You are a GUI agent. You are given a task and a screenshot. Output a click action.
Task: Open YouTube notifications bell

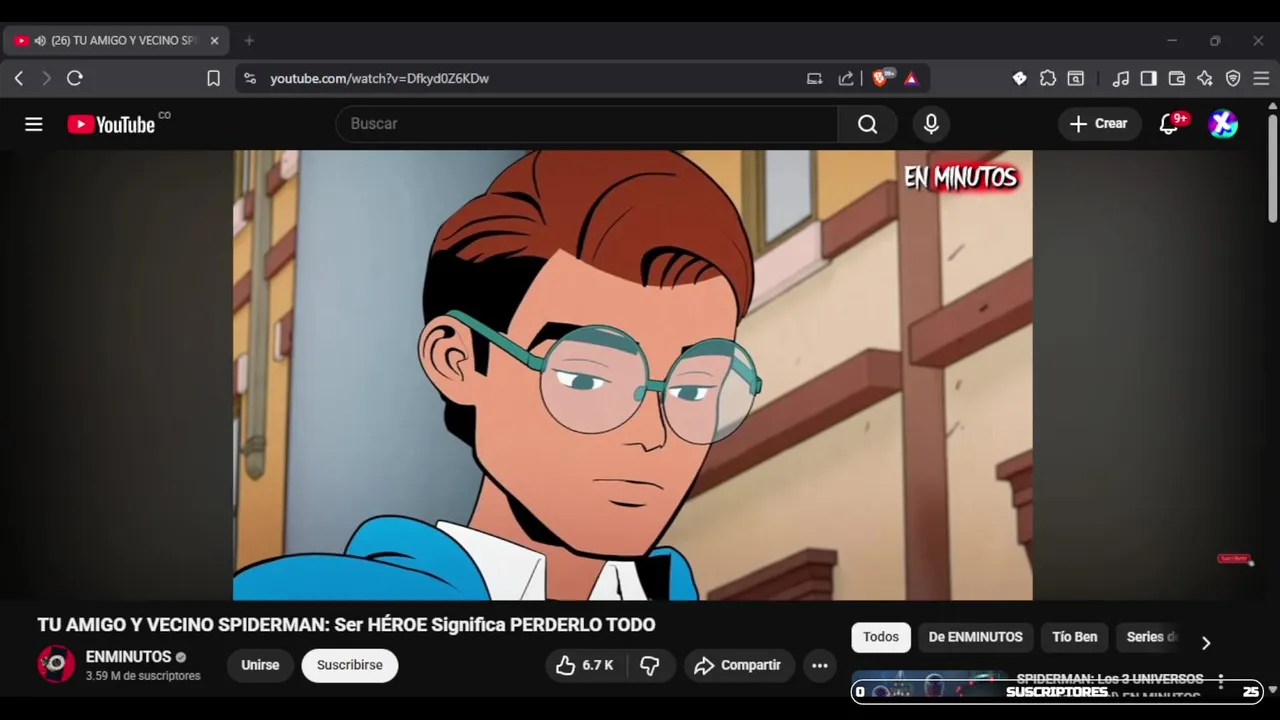coord(1169,124)
